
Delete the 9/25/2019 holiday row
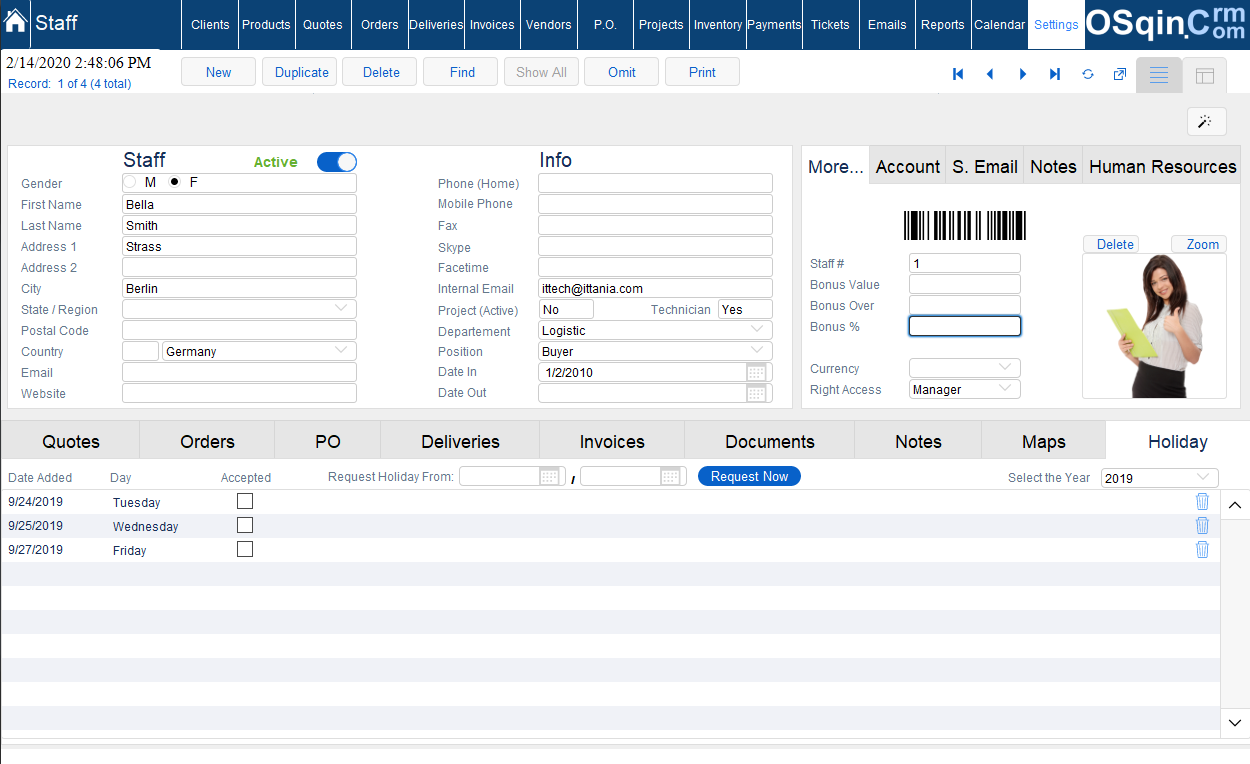pos(1202,525)
